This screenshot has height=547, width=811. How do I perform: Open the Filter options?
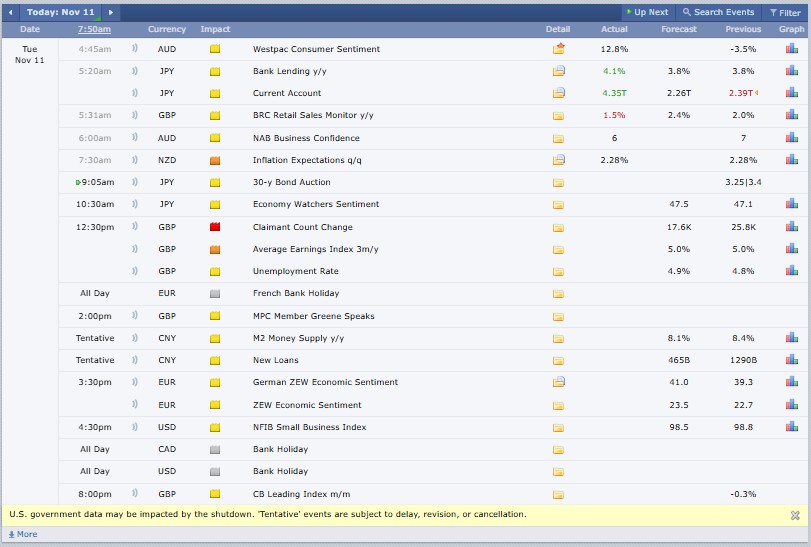pyautogui.click(x=783, y=13)
